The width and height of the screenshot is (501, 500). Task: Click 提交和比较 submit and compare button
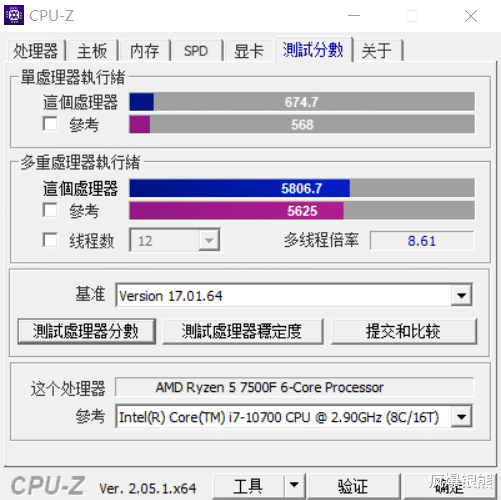coord(404,331)
